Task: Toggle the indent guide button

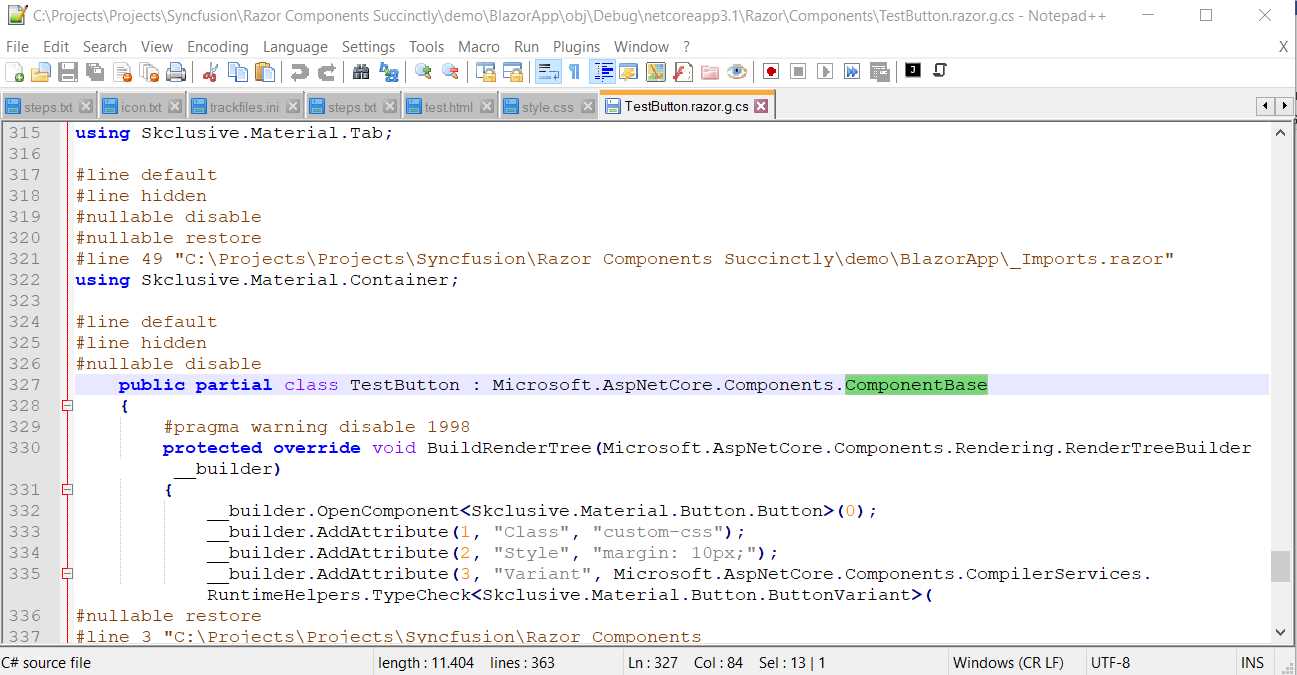Action: [x=603, y=71]
